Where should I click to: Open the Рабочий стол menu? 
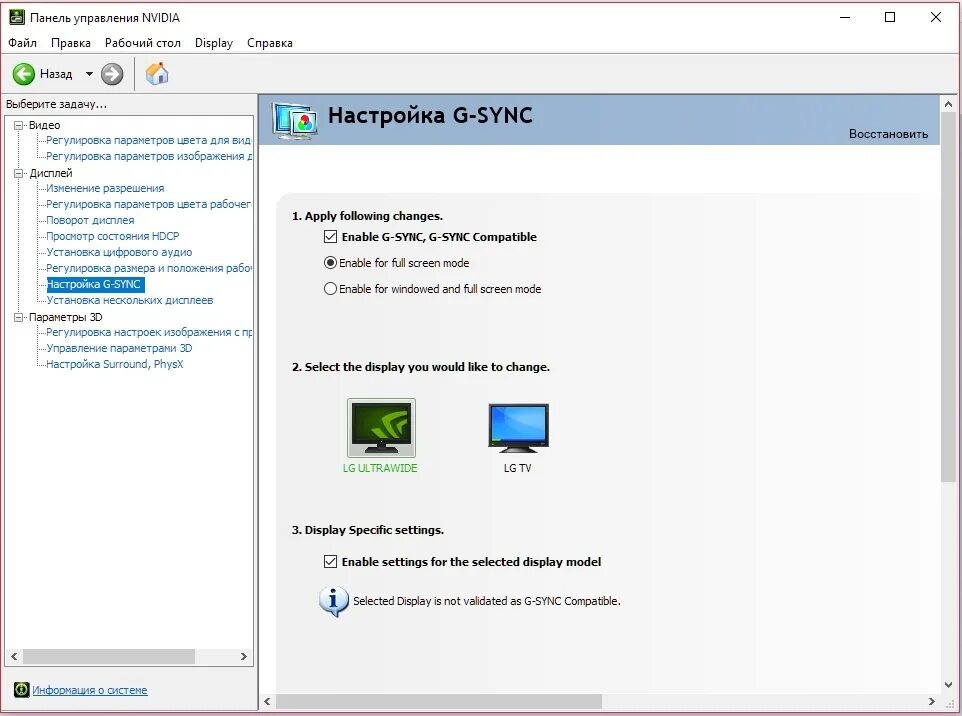142,43
